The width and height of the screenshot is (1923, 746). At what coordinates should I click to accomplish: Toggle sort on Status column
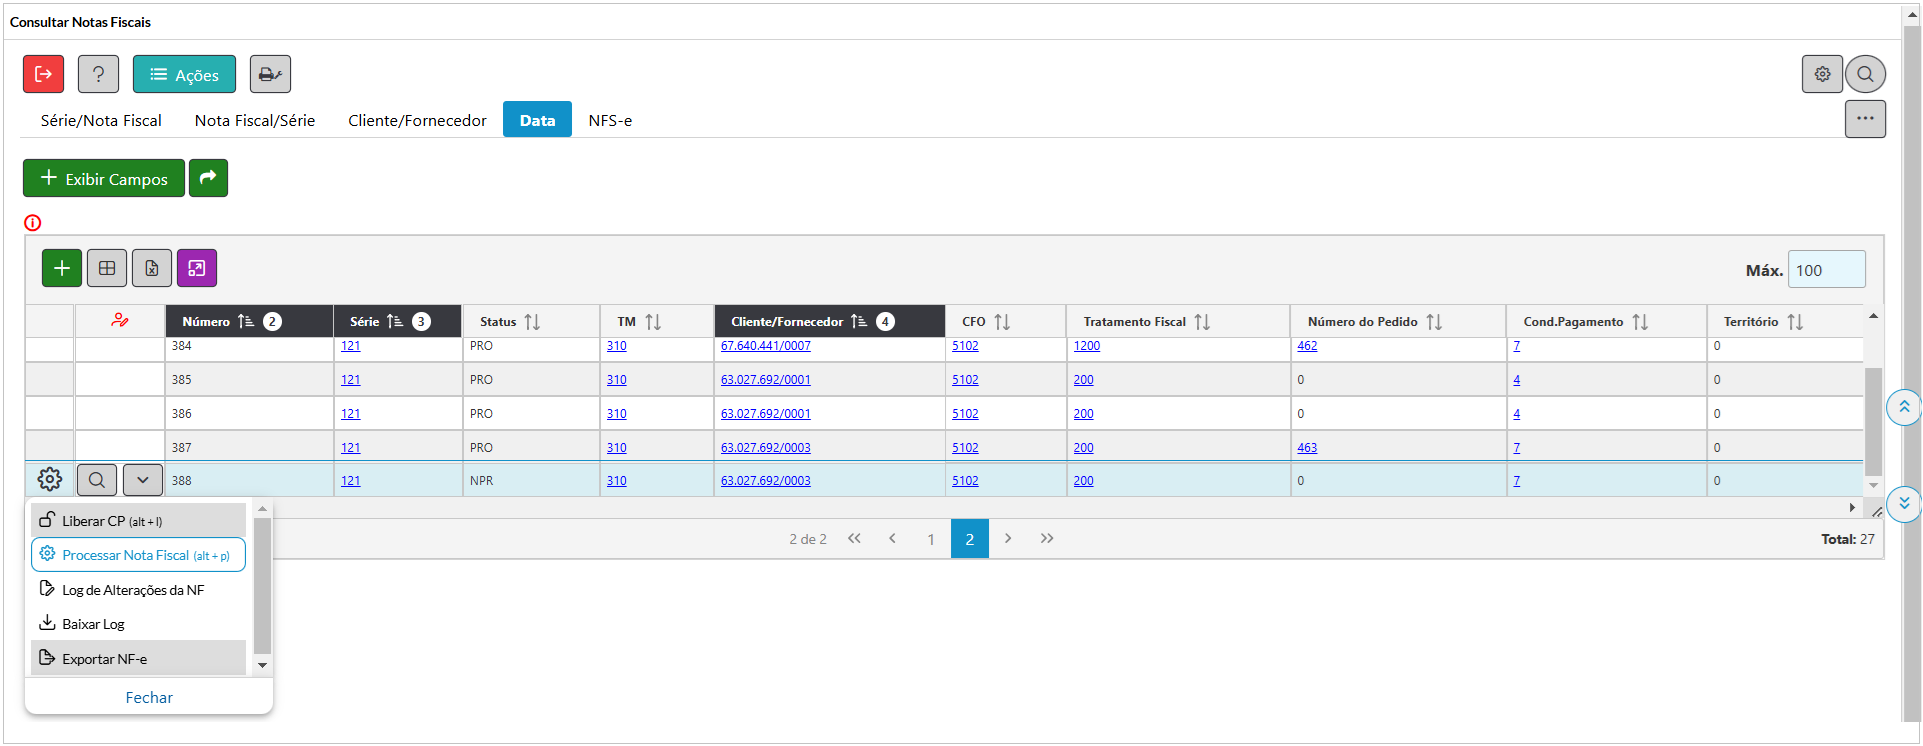pos(532,322)
